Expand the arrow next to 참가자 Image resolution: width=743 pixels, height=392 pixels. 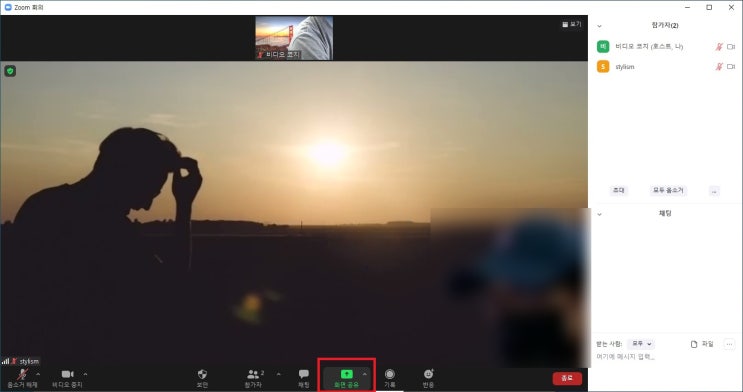279,374
